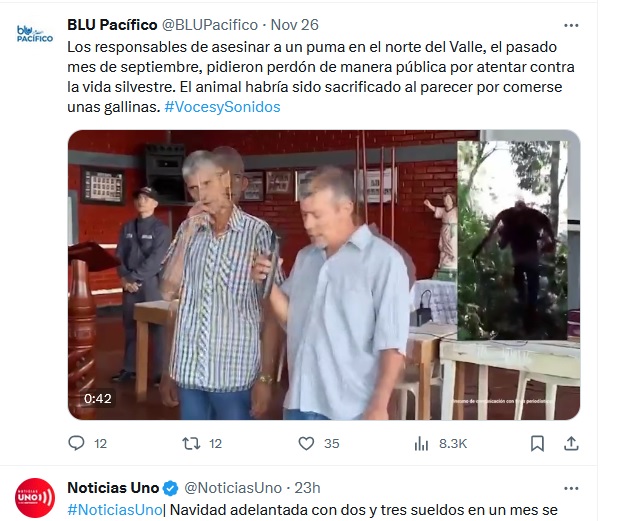Bookmark the BLU Pacífico tweet
620x521 pixels.
tap(537, 443)
